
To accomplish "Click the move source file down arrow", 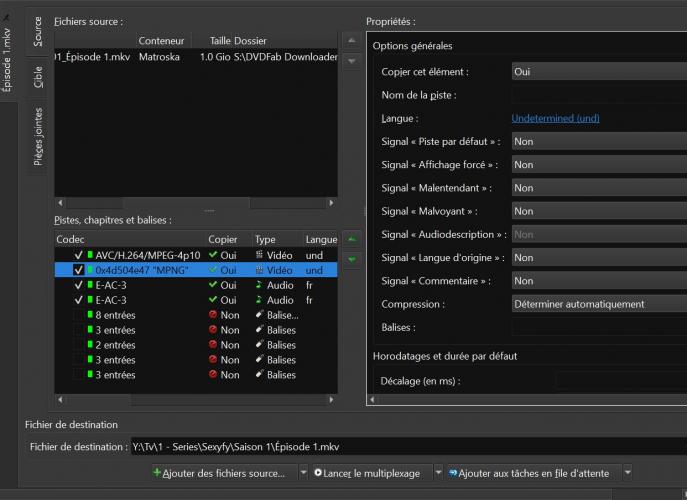I will pos(351,61).
